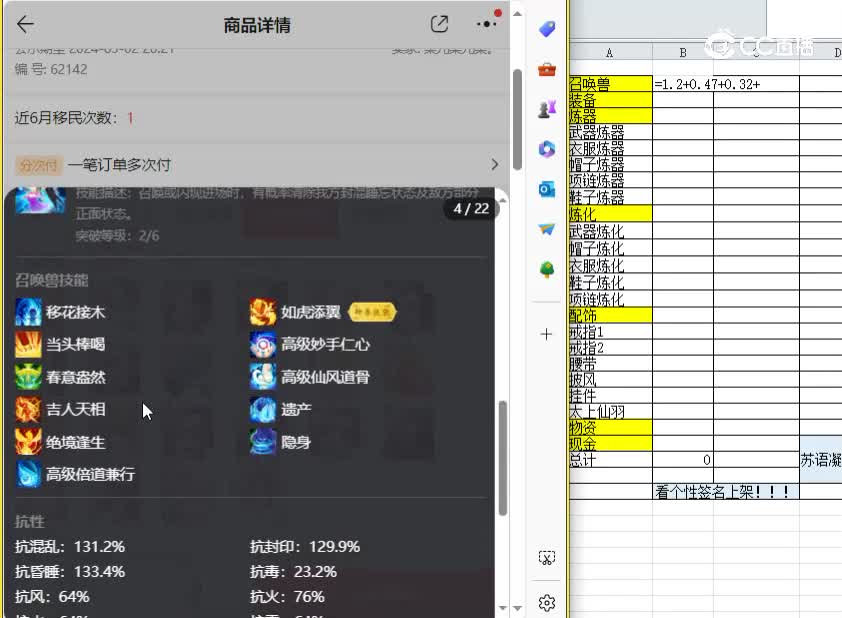Select the 如虎添翼 skill icon
842x618 pixels.
click(262, 312)
